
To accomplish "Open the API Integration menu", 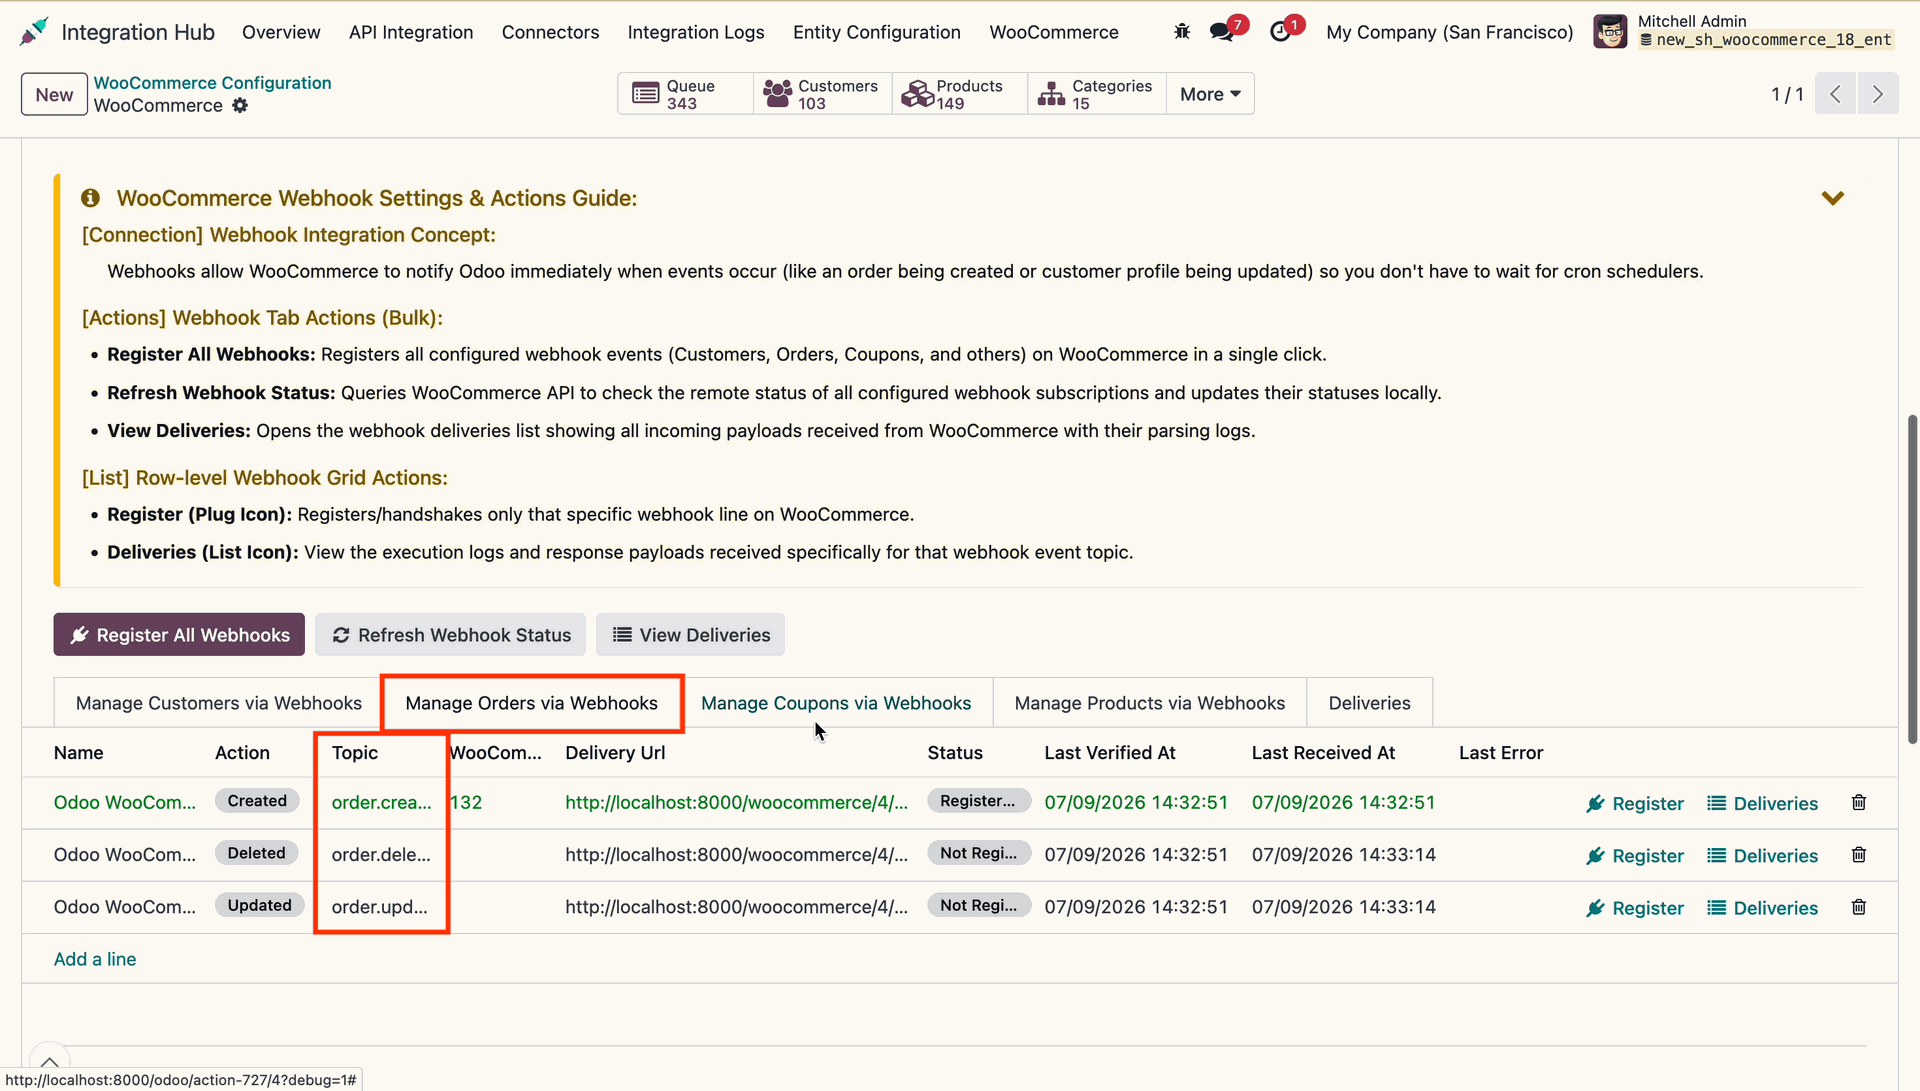I will [x=411, y=32].
